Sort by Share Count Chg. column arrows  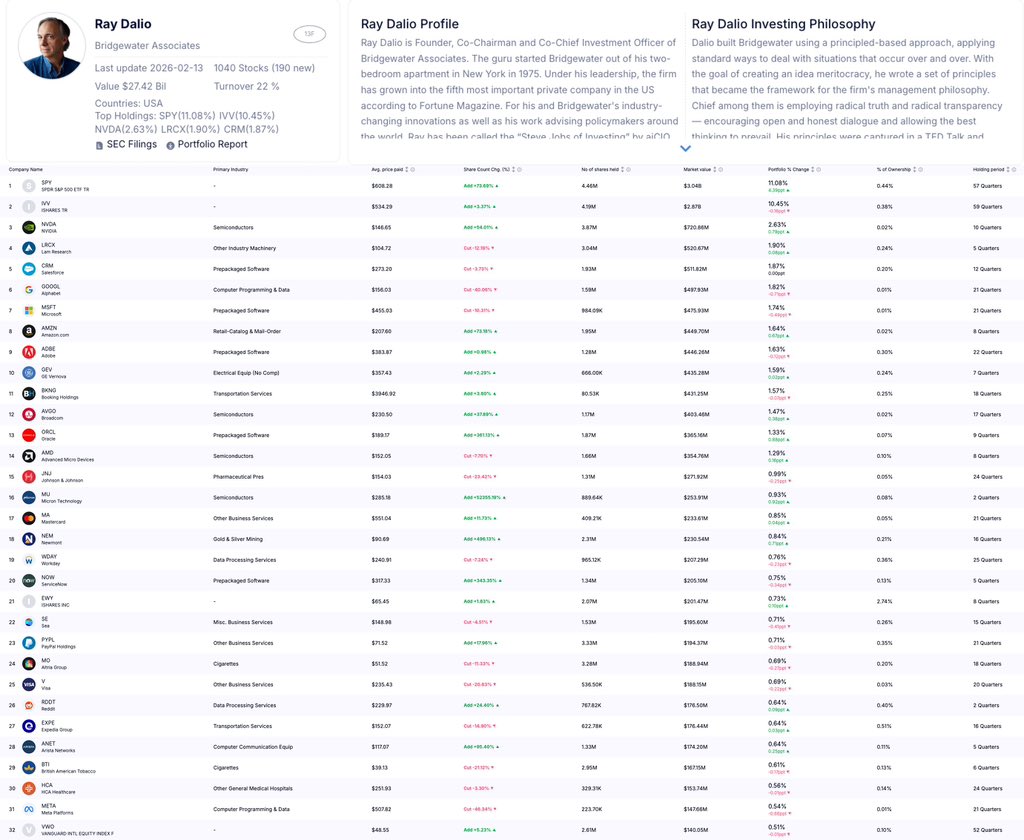pos(513,169)
